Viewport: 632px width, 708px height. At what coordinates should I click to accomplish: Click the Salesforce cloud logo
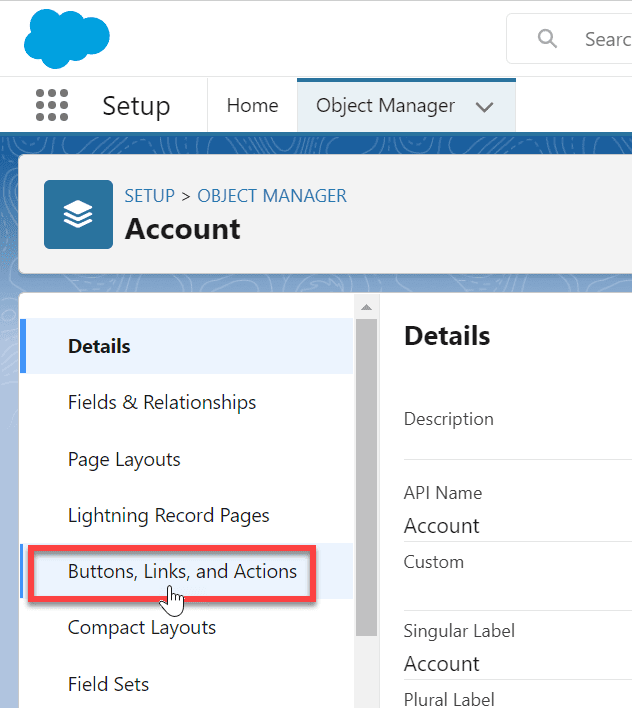tap(67, 39)
